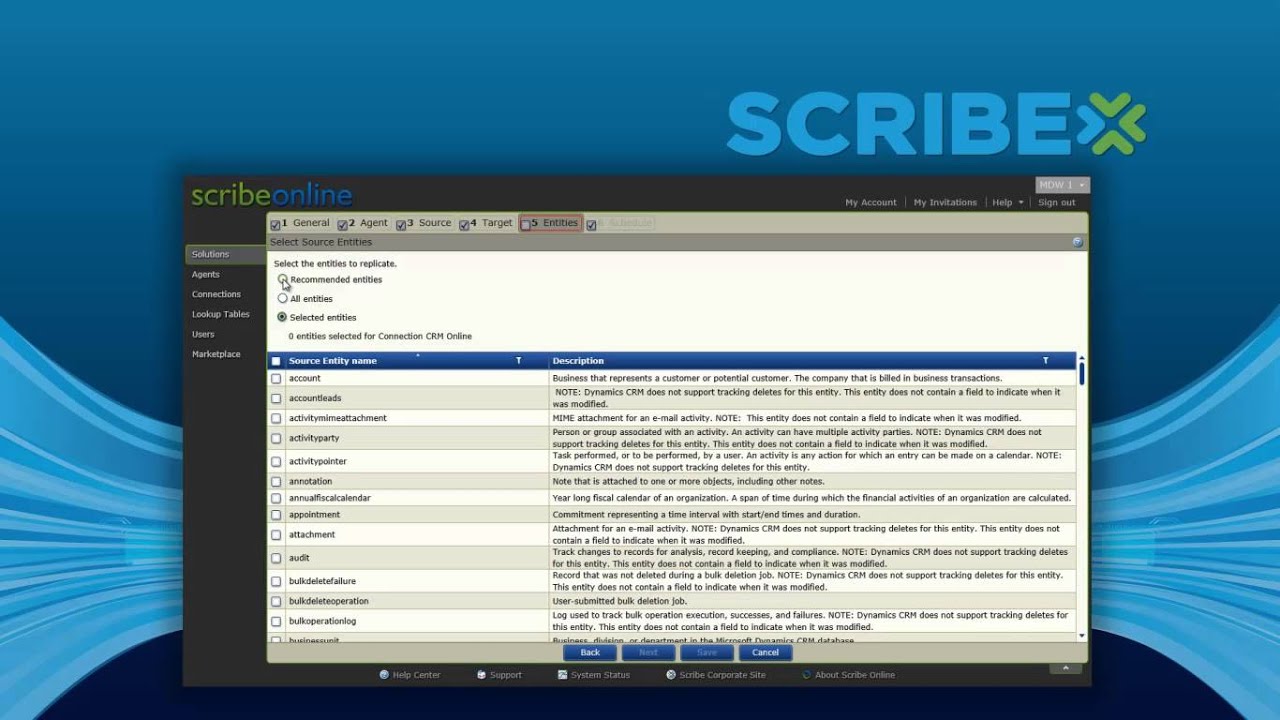Sort by the Source Entity name column header

[x=333, y=361]
